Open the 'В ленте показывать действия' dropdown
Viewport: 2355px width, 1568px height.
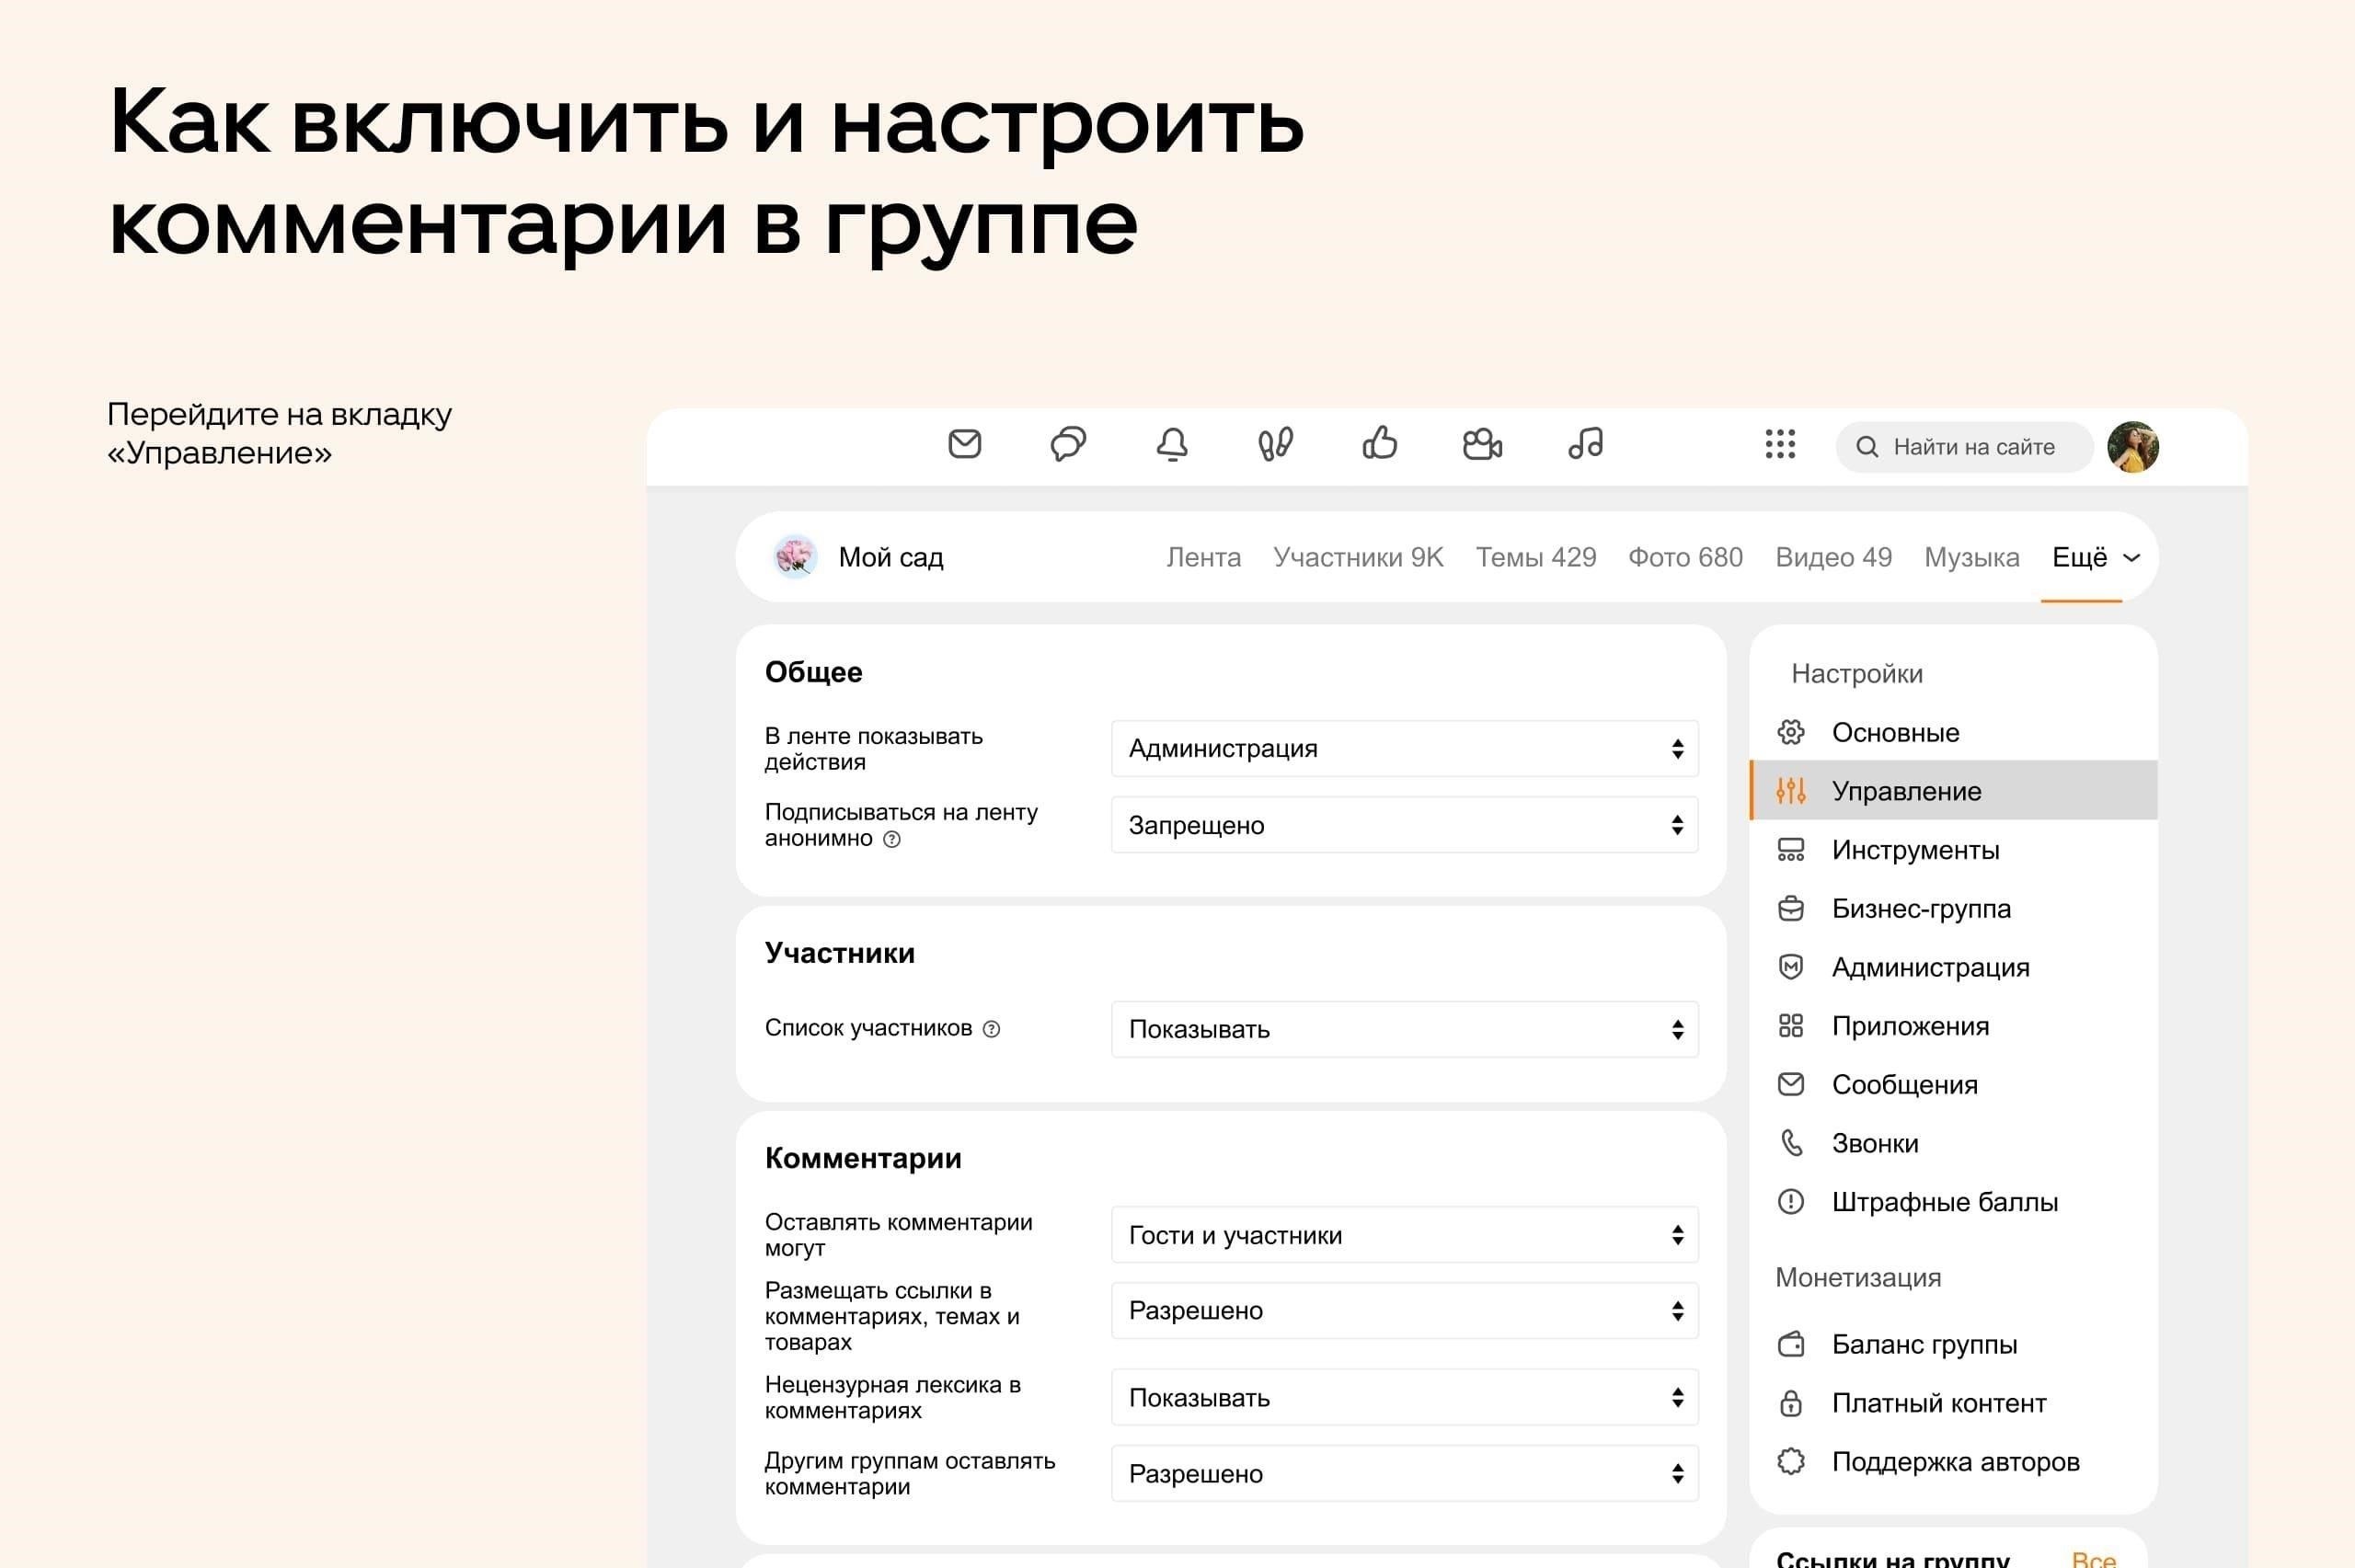click(x=1404, y=748)
